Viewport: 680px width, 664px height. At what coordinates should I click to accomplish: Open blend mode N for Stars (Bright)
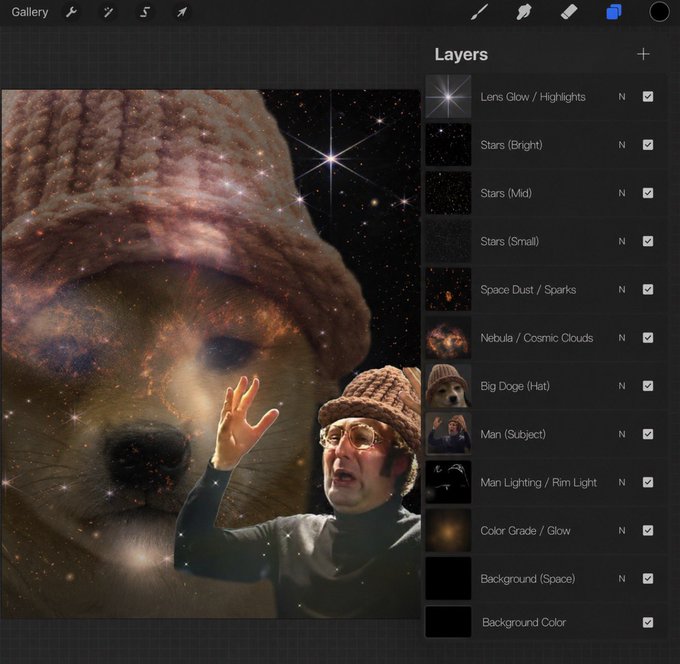tap(622, 145)
